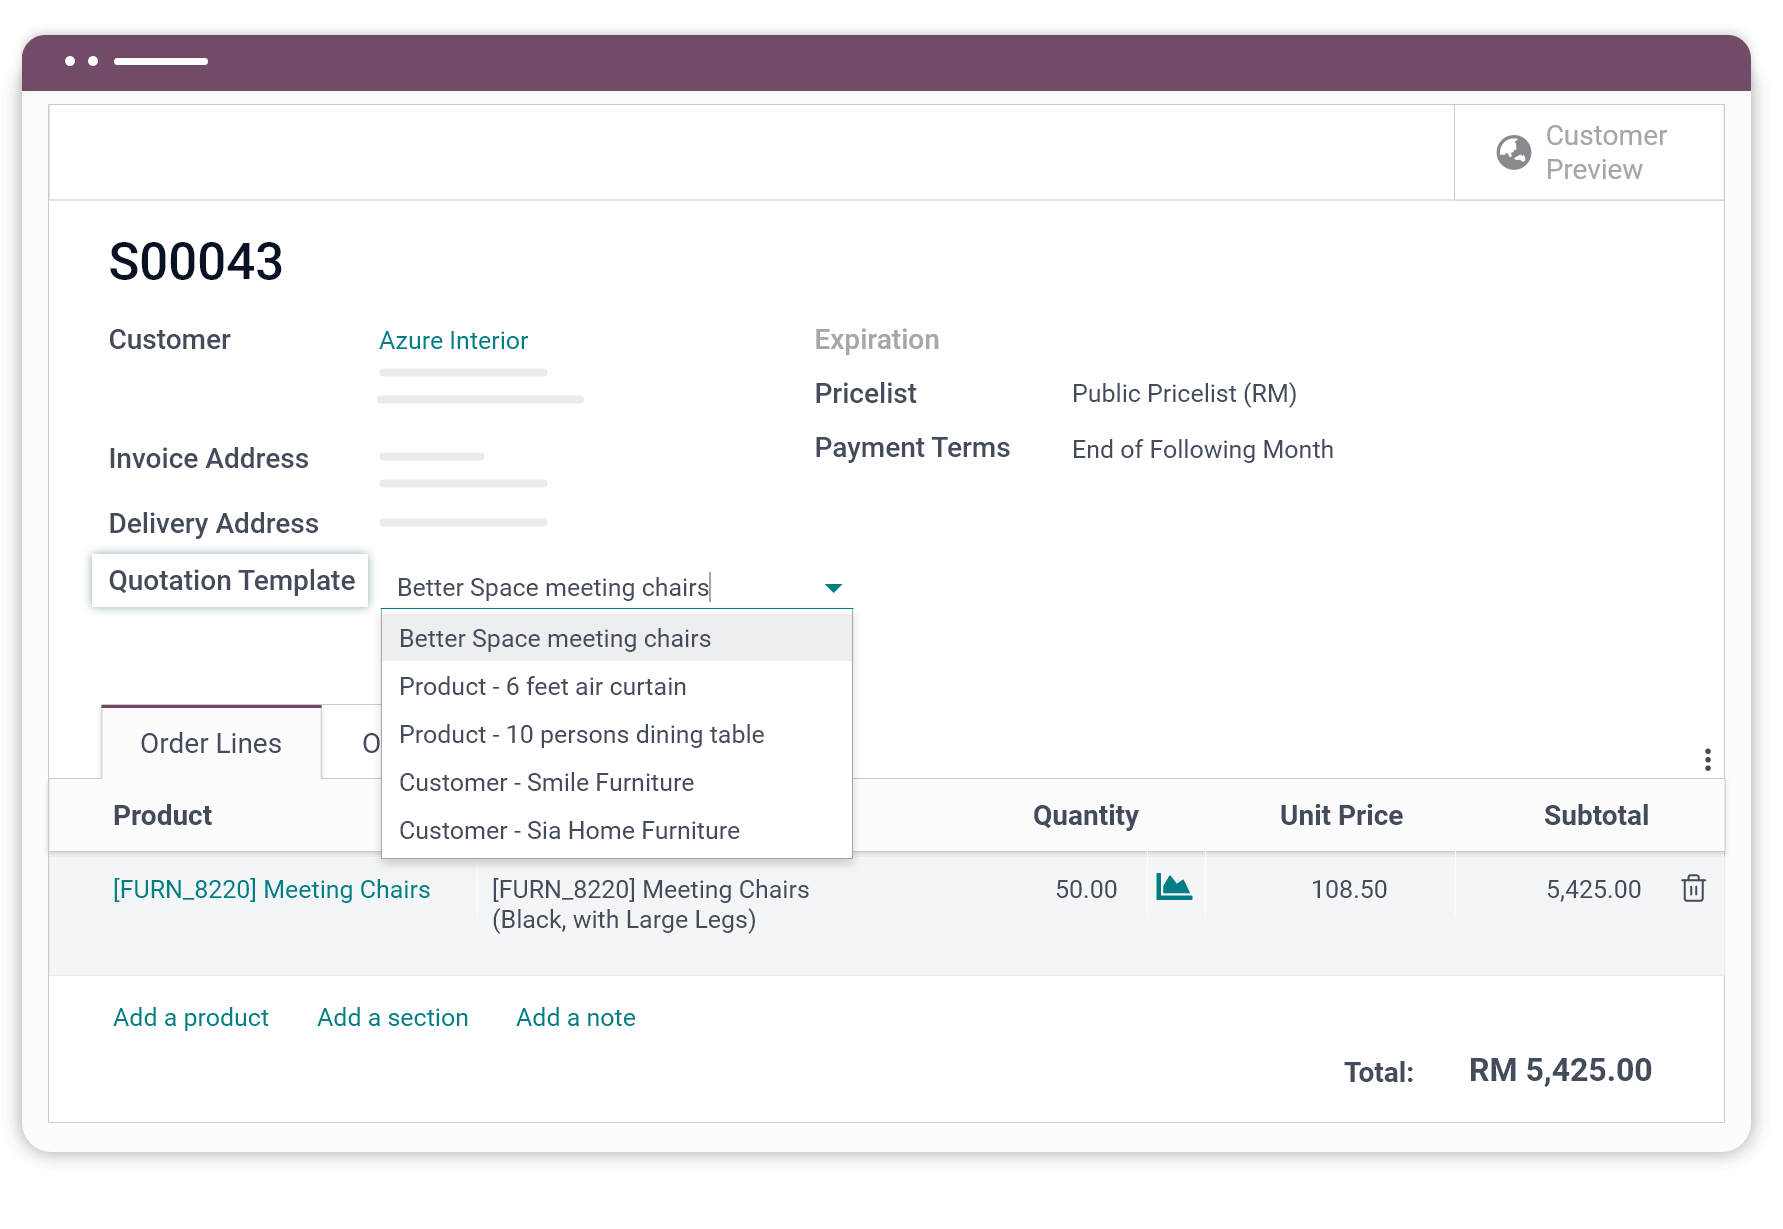1783x1229 pixels.
Task: Click 'Add a note' link
Action: [x=575, y=1017]
